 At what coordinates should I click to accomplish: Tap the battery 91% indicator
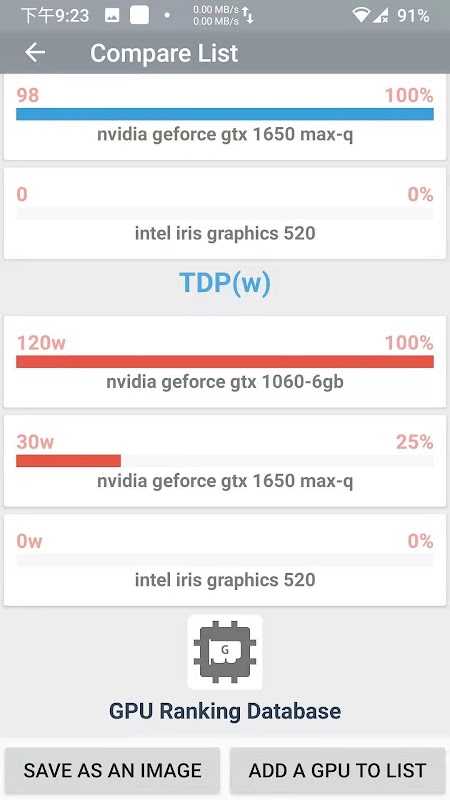click(x=413, y=16)
